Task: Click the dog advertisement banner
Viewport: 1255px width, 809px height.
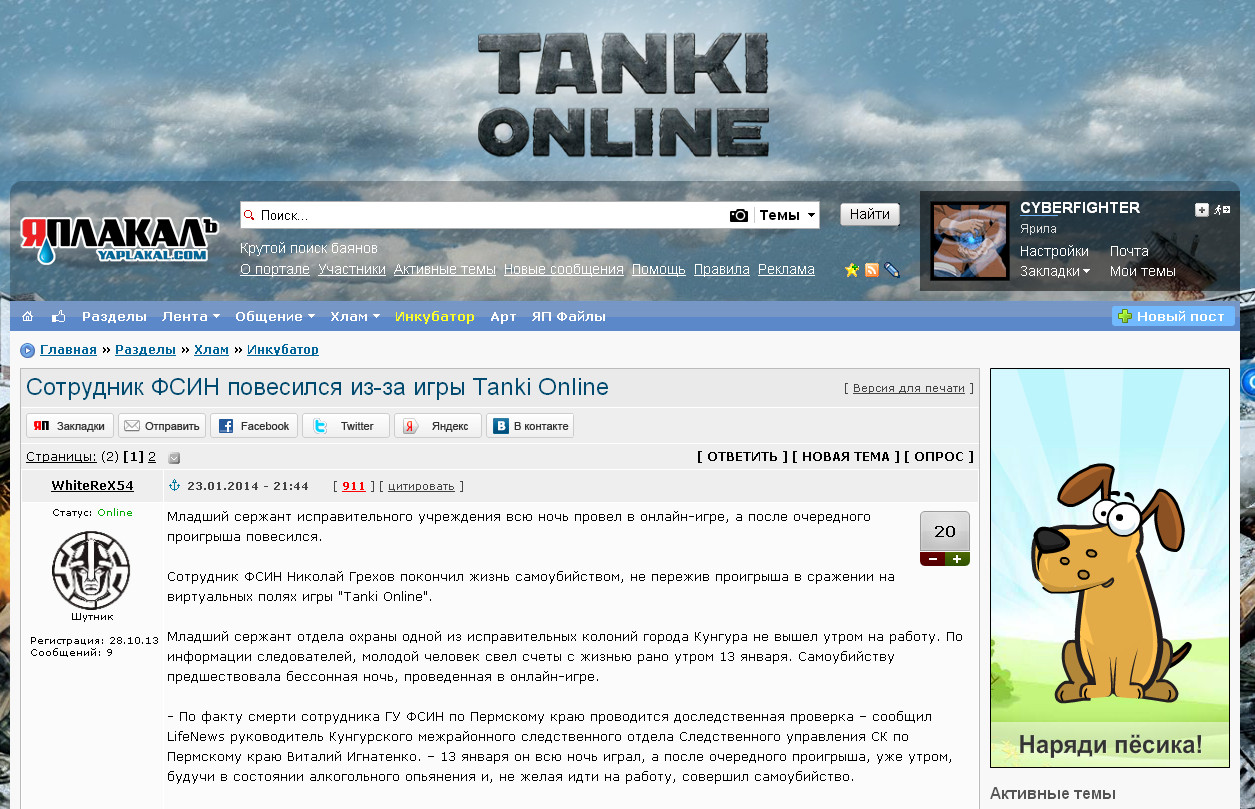Action: point(1110,568)
